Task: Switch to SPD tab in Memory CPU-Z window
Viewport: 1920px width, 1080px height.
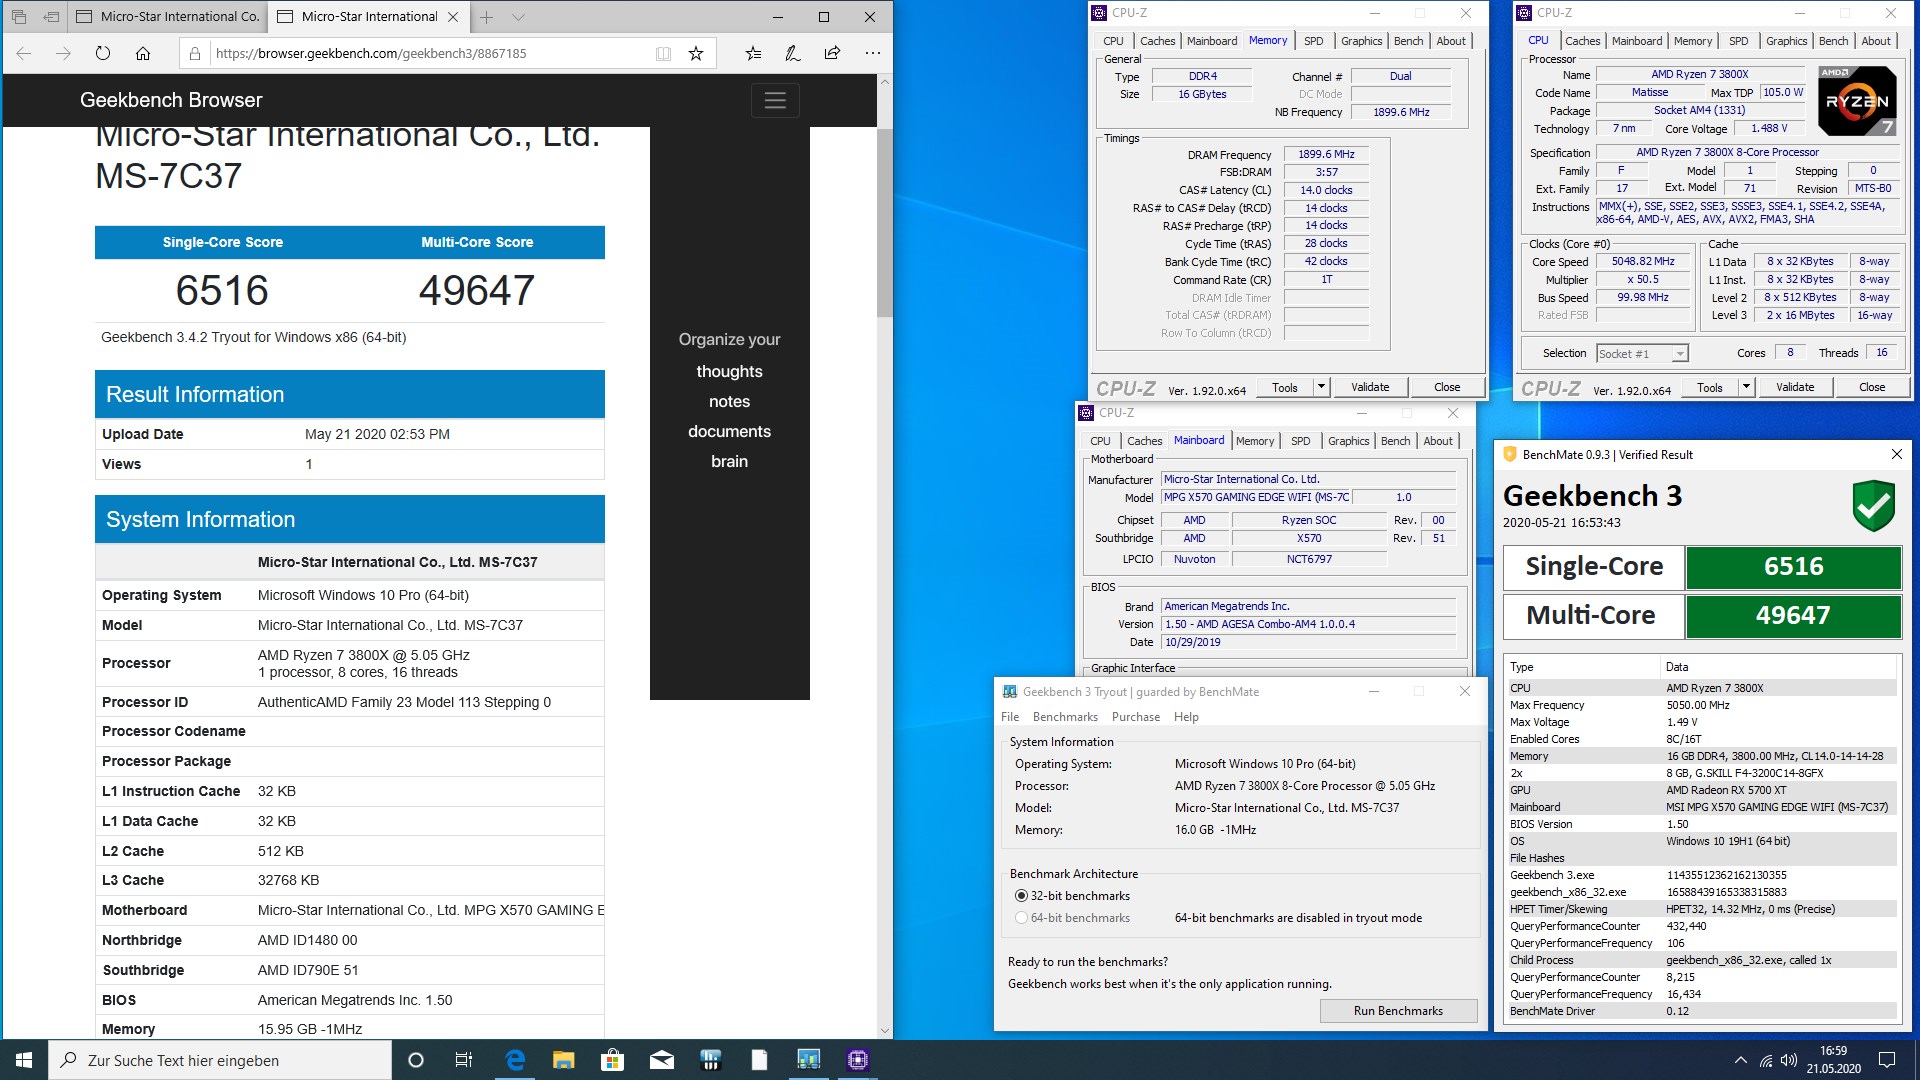Action: click(x=1313, y=41)
